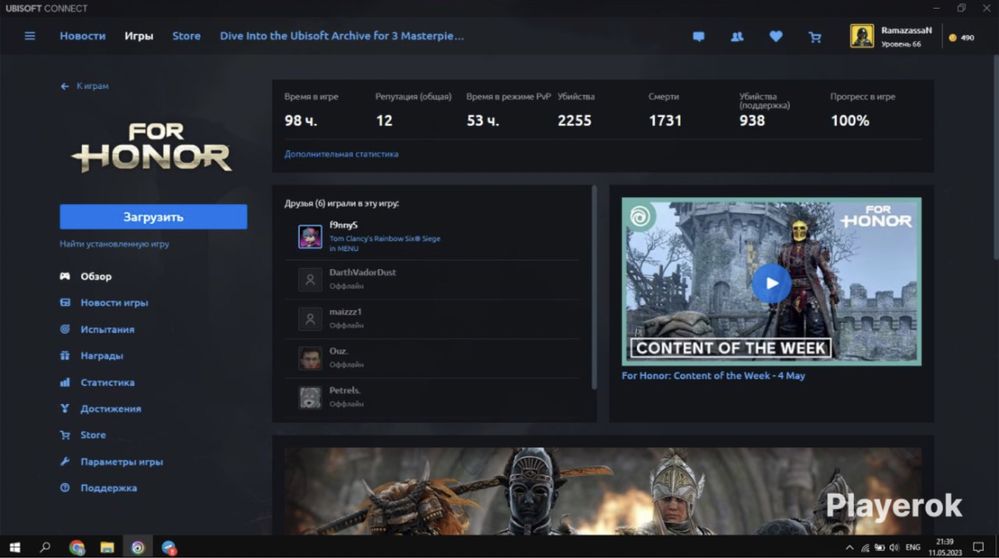The height and width of the screenshot is (558, 999).
Task: Open Параметры игры wrench item
Action: [x=111, y=461]
